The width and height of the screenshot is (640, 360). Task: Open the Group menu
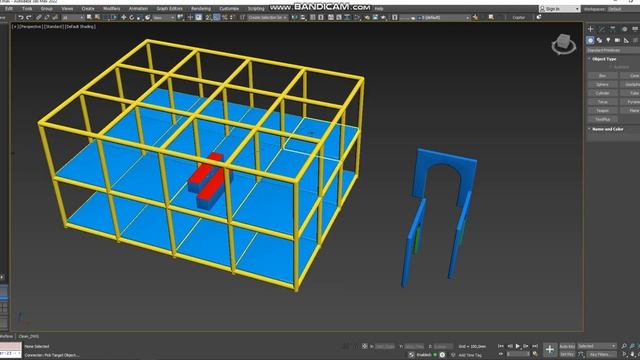point(47,9)
